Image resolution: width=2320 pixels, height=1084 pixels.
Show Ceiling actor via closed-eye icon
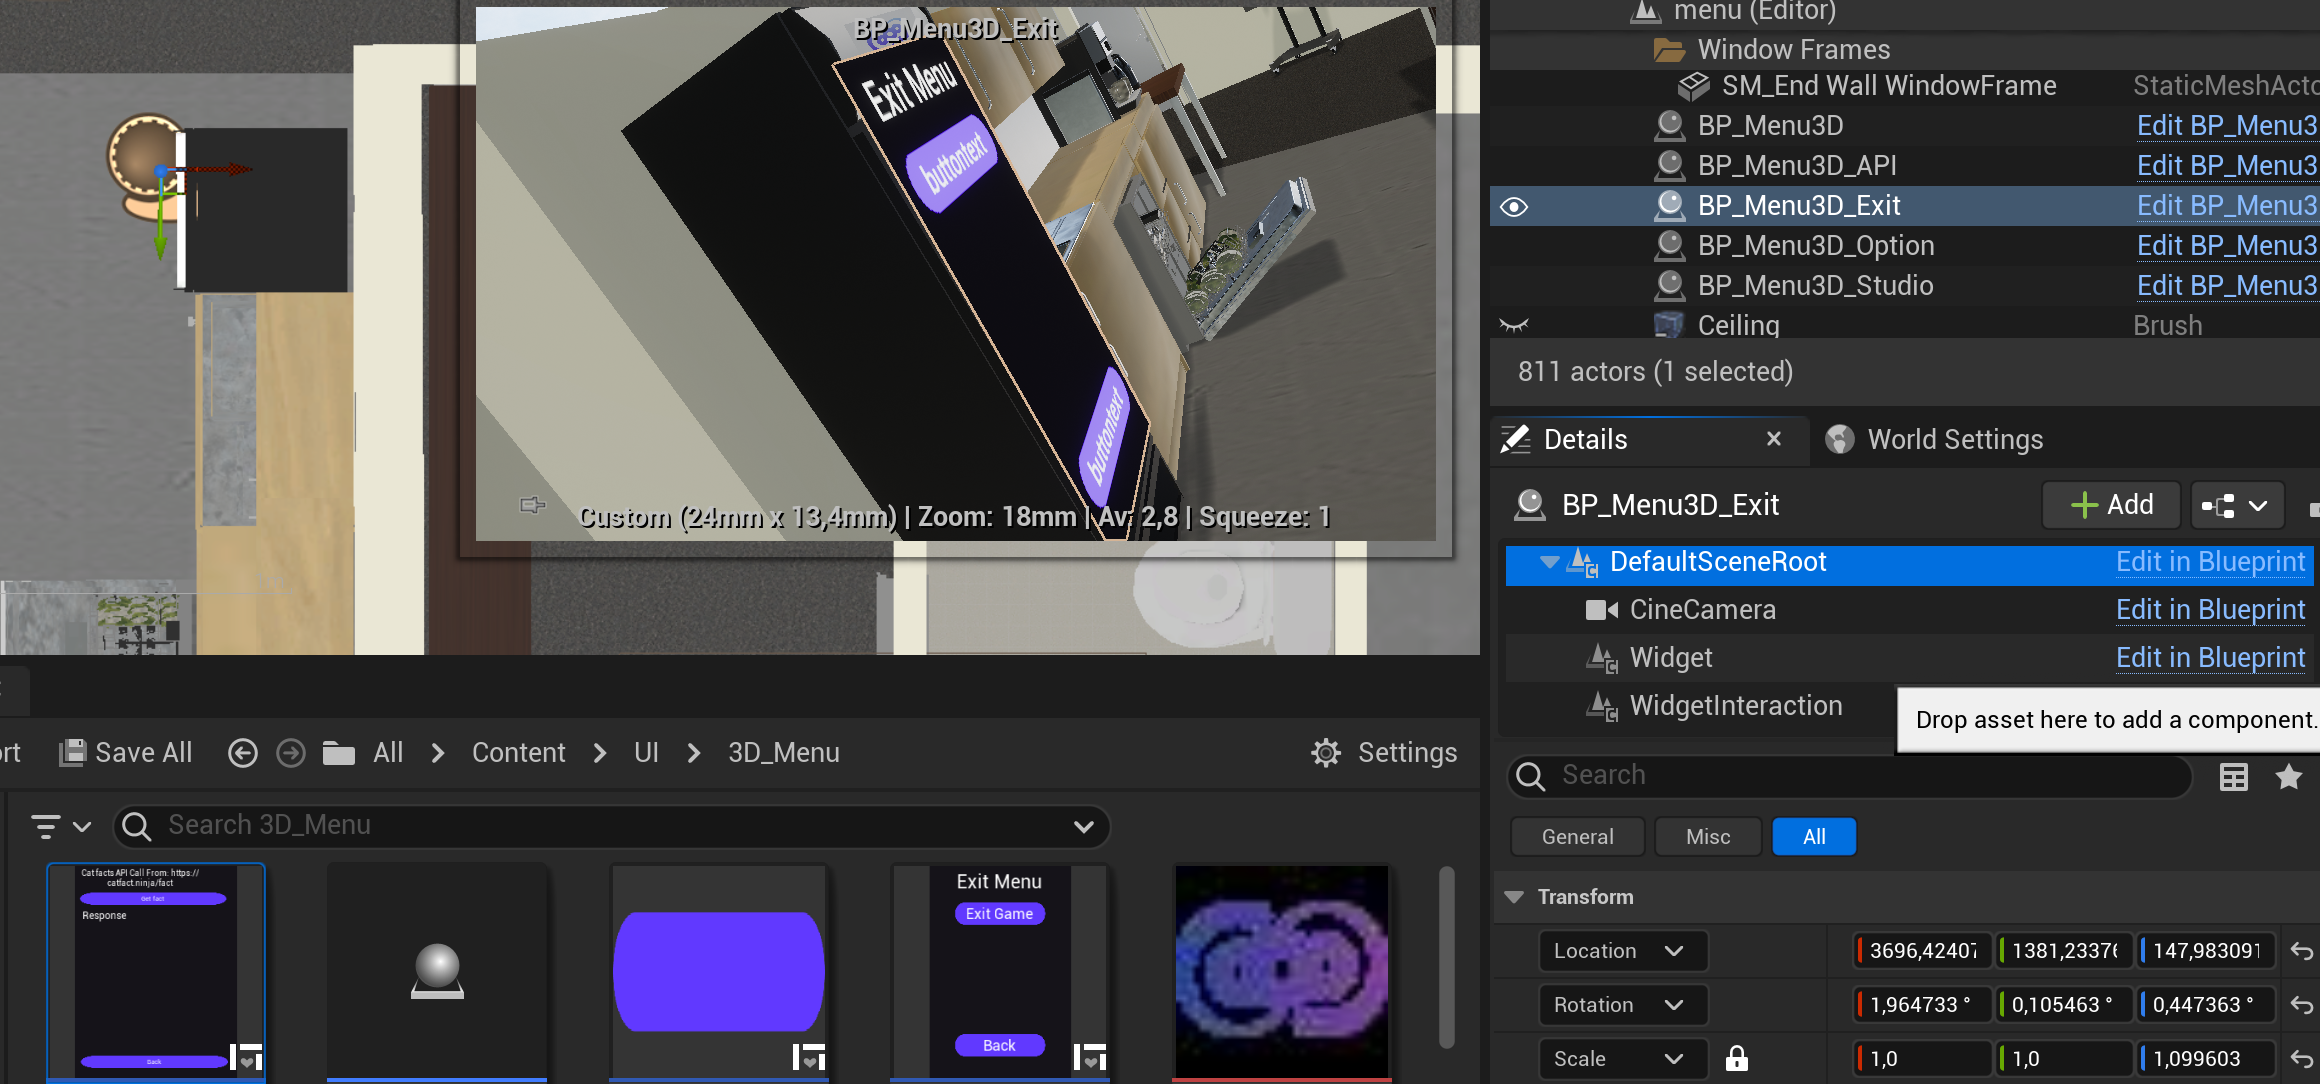[x=1514, y=325]
